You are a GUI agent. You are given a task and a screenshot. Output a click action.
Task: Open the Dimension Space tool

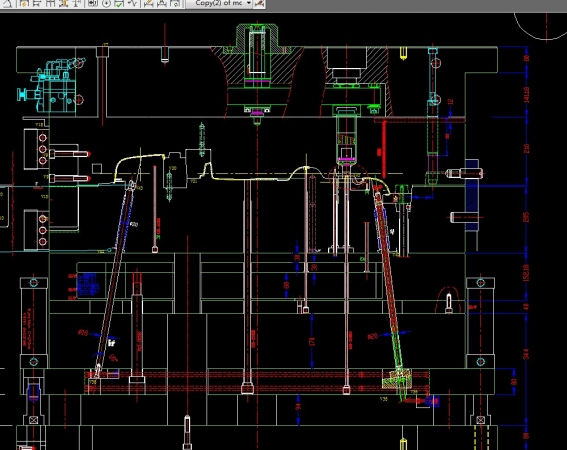pyautogui.click(x=64, y=3)
